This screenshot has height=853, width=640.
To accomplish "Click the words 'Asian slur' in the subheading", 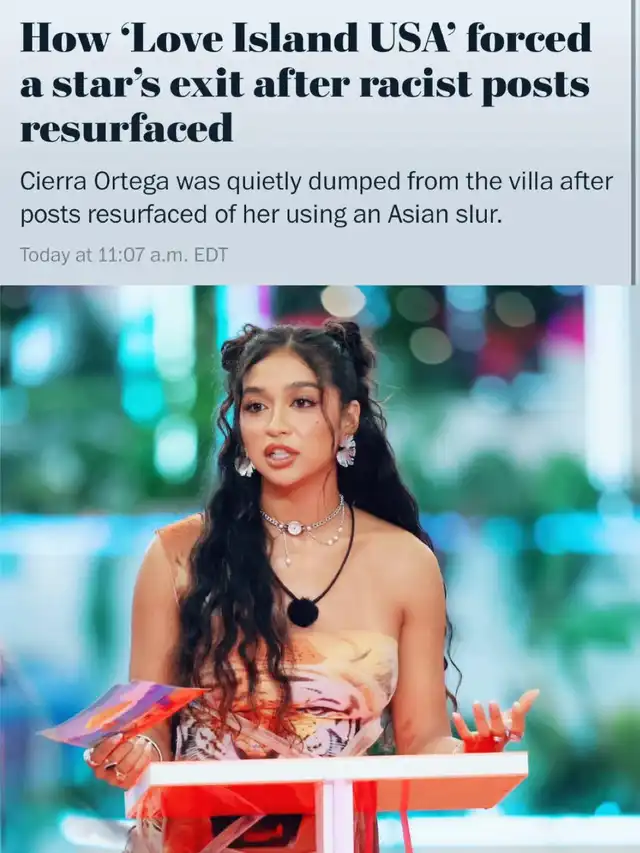I will point(443,215).
